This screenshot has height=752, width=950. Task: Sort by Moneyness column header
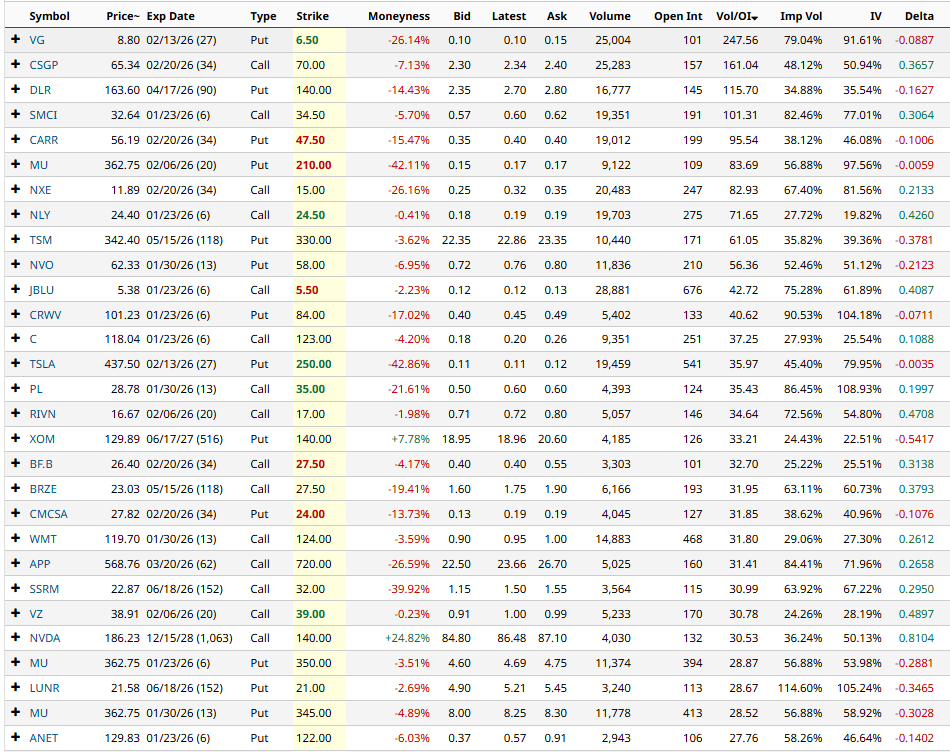[x=399, y=16]
